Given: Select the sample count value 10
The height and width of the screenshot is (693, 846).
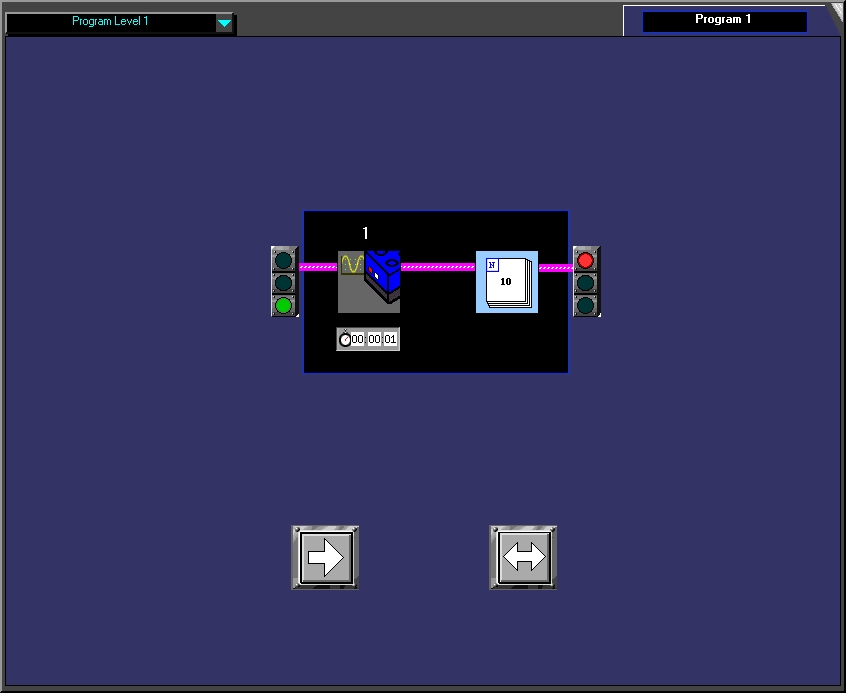Looking at the screenshot, I should coord(506,282).
